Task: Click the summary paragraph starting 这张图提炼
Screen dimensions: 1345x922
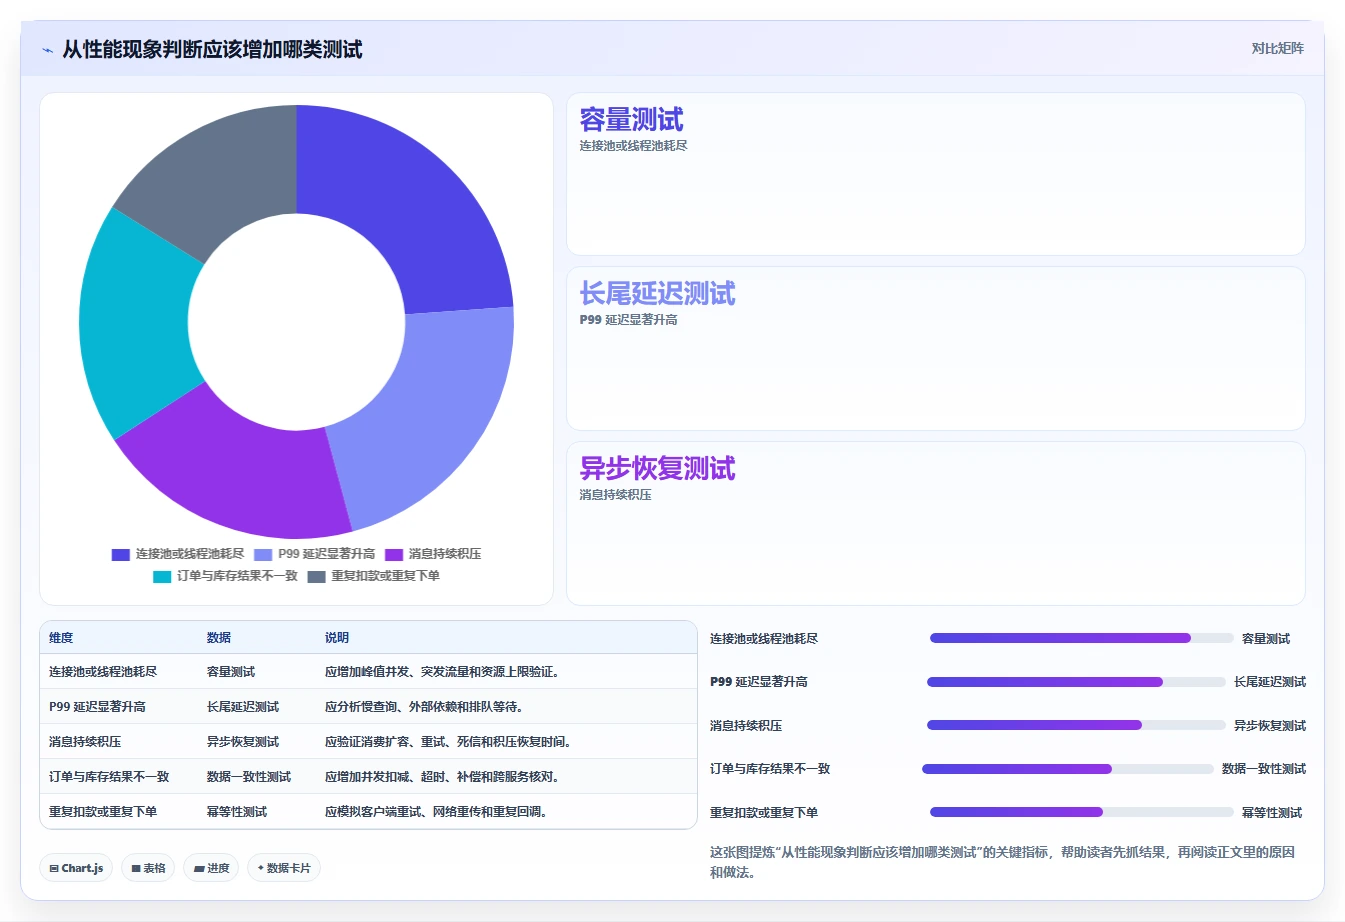Action: coord(1002,862)
